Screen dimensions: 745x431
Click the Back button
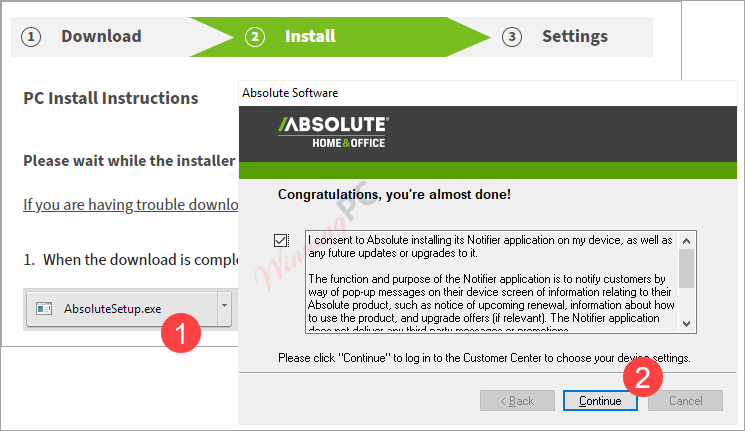pos(517,401)
